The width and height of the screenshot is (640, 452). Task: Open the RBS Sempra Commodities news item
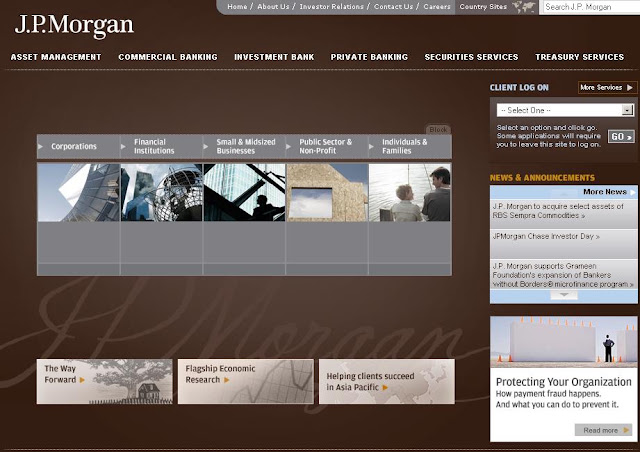tap(558, 211)
